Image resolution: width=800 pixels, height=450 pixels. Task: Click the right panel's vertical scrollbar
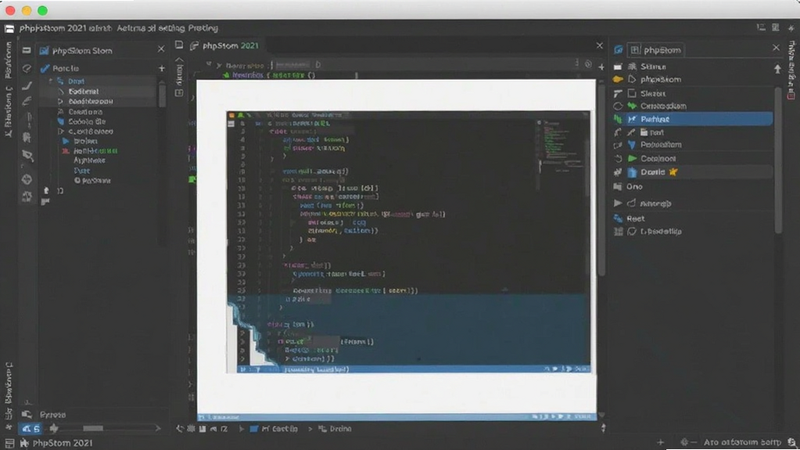click(x=778, y=161)
